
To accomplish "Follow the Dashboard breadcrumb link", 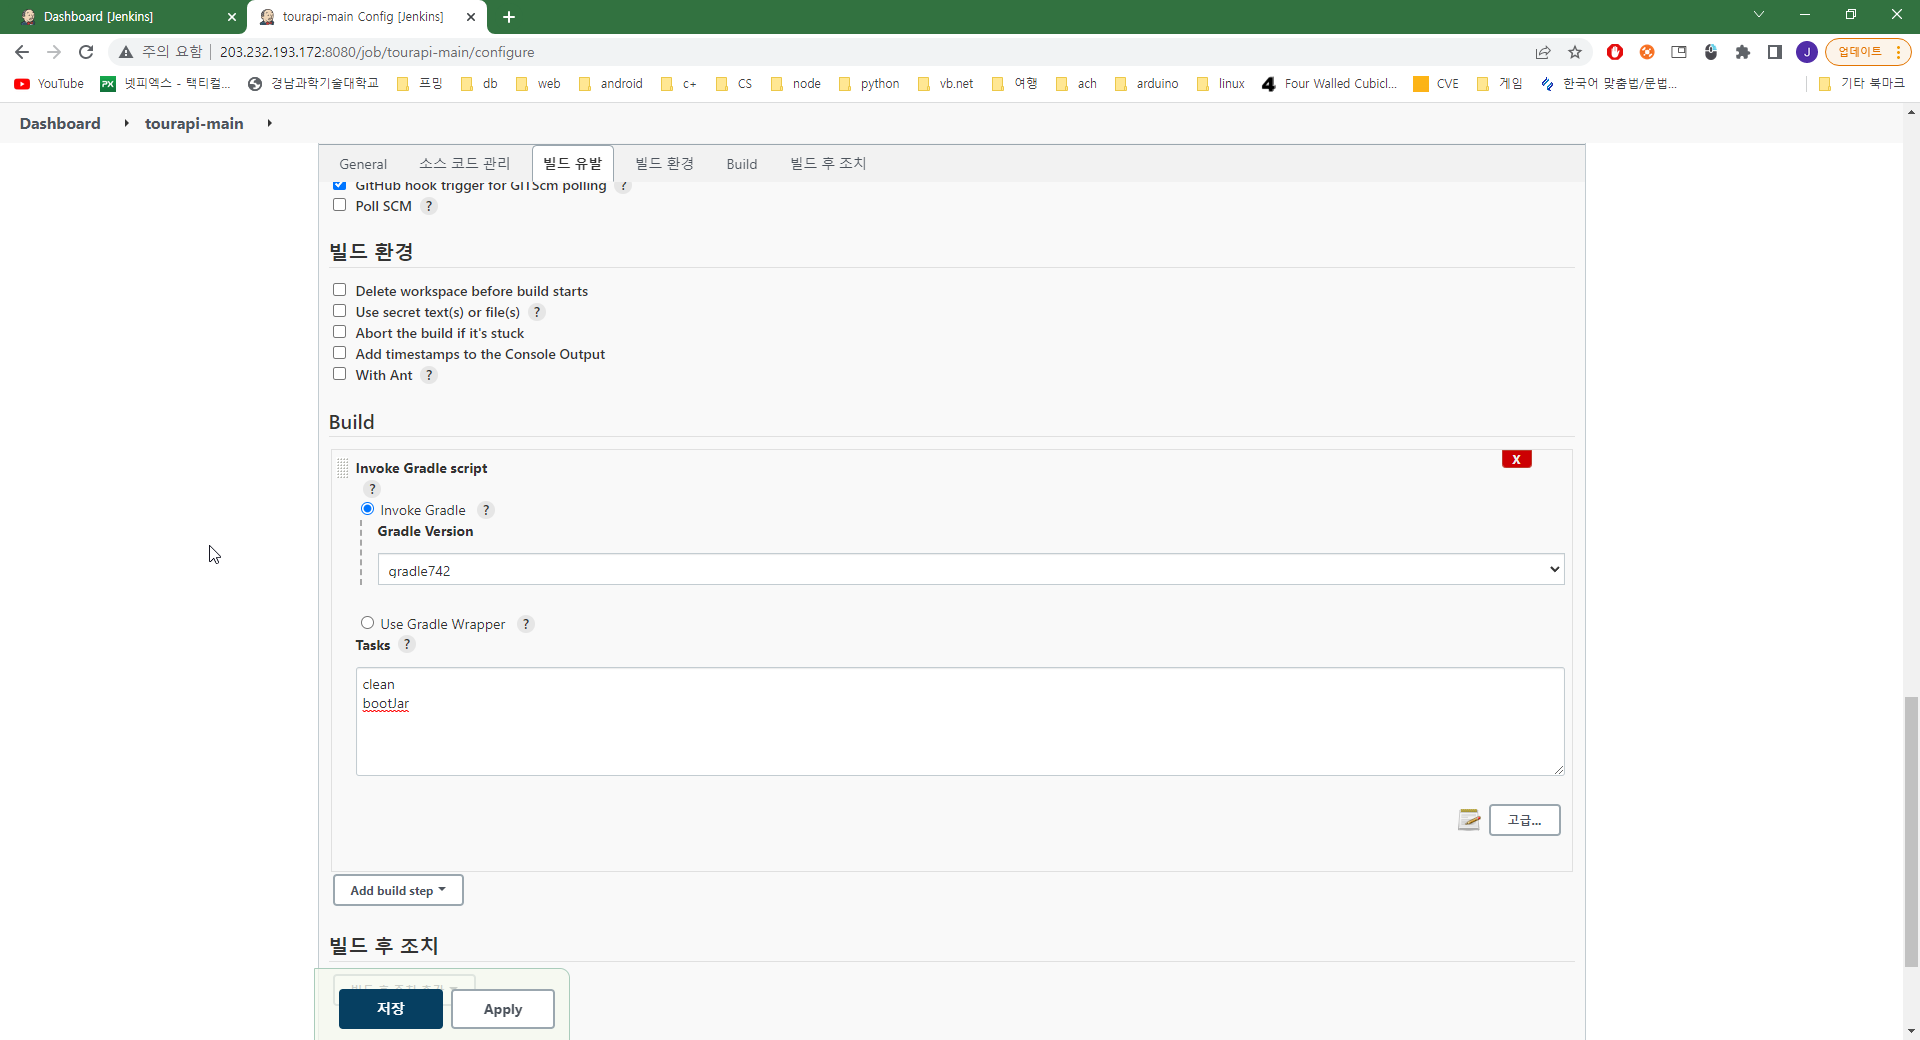I will (59, 123).
